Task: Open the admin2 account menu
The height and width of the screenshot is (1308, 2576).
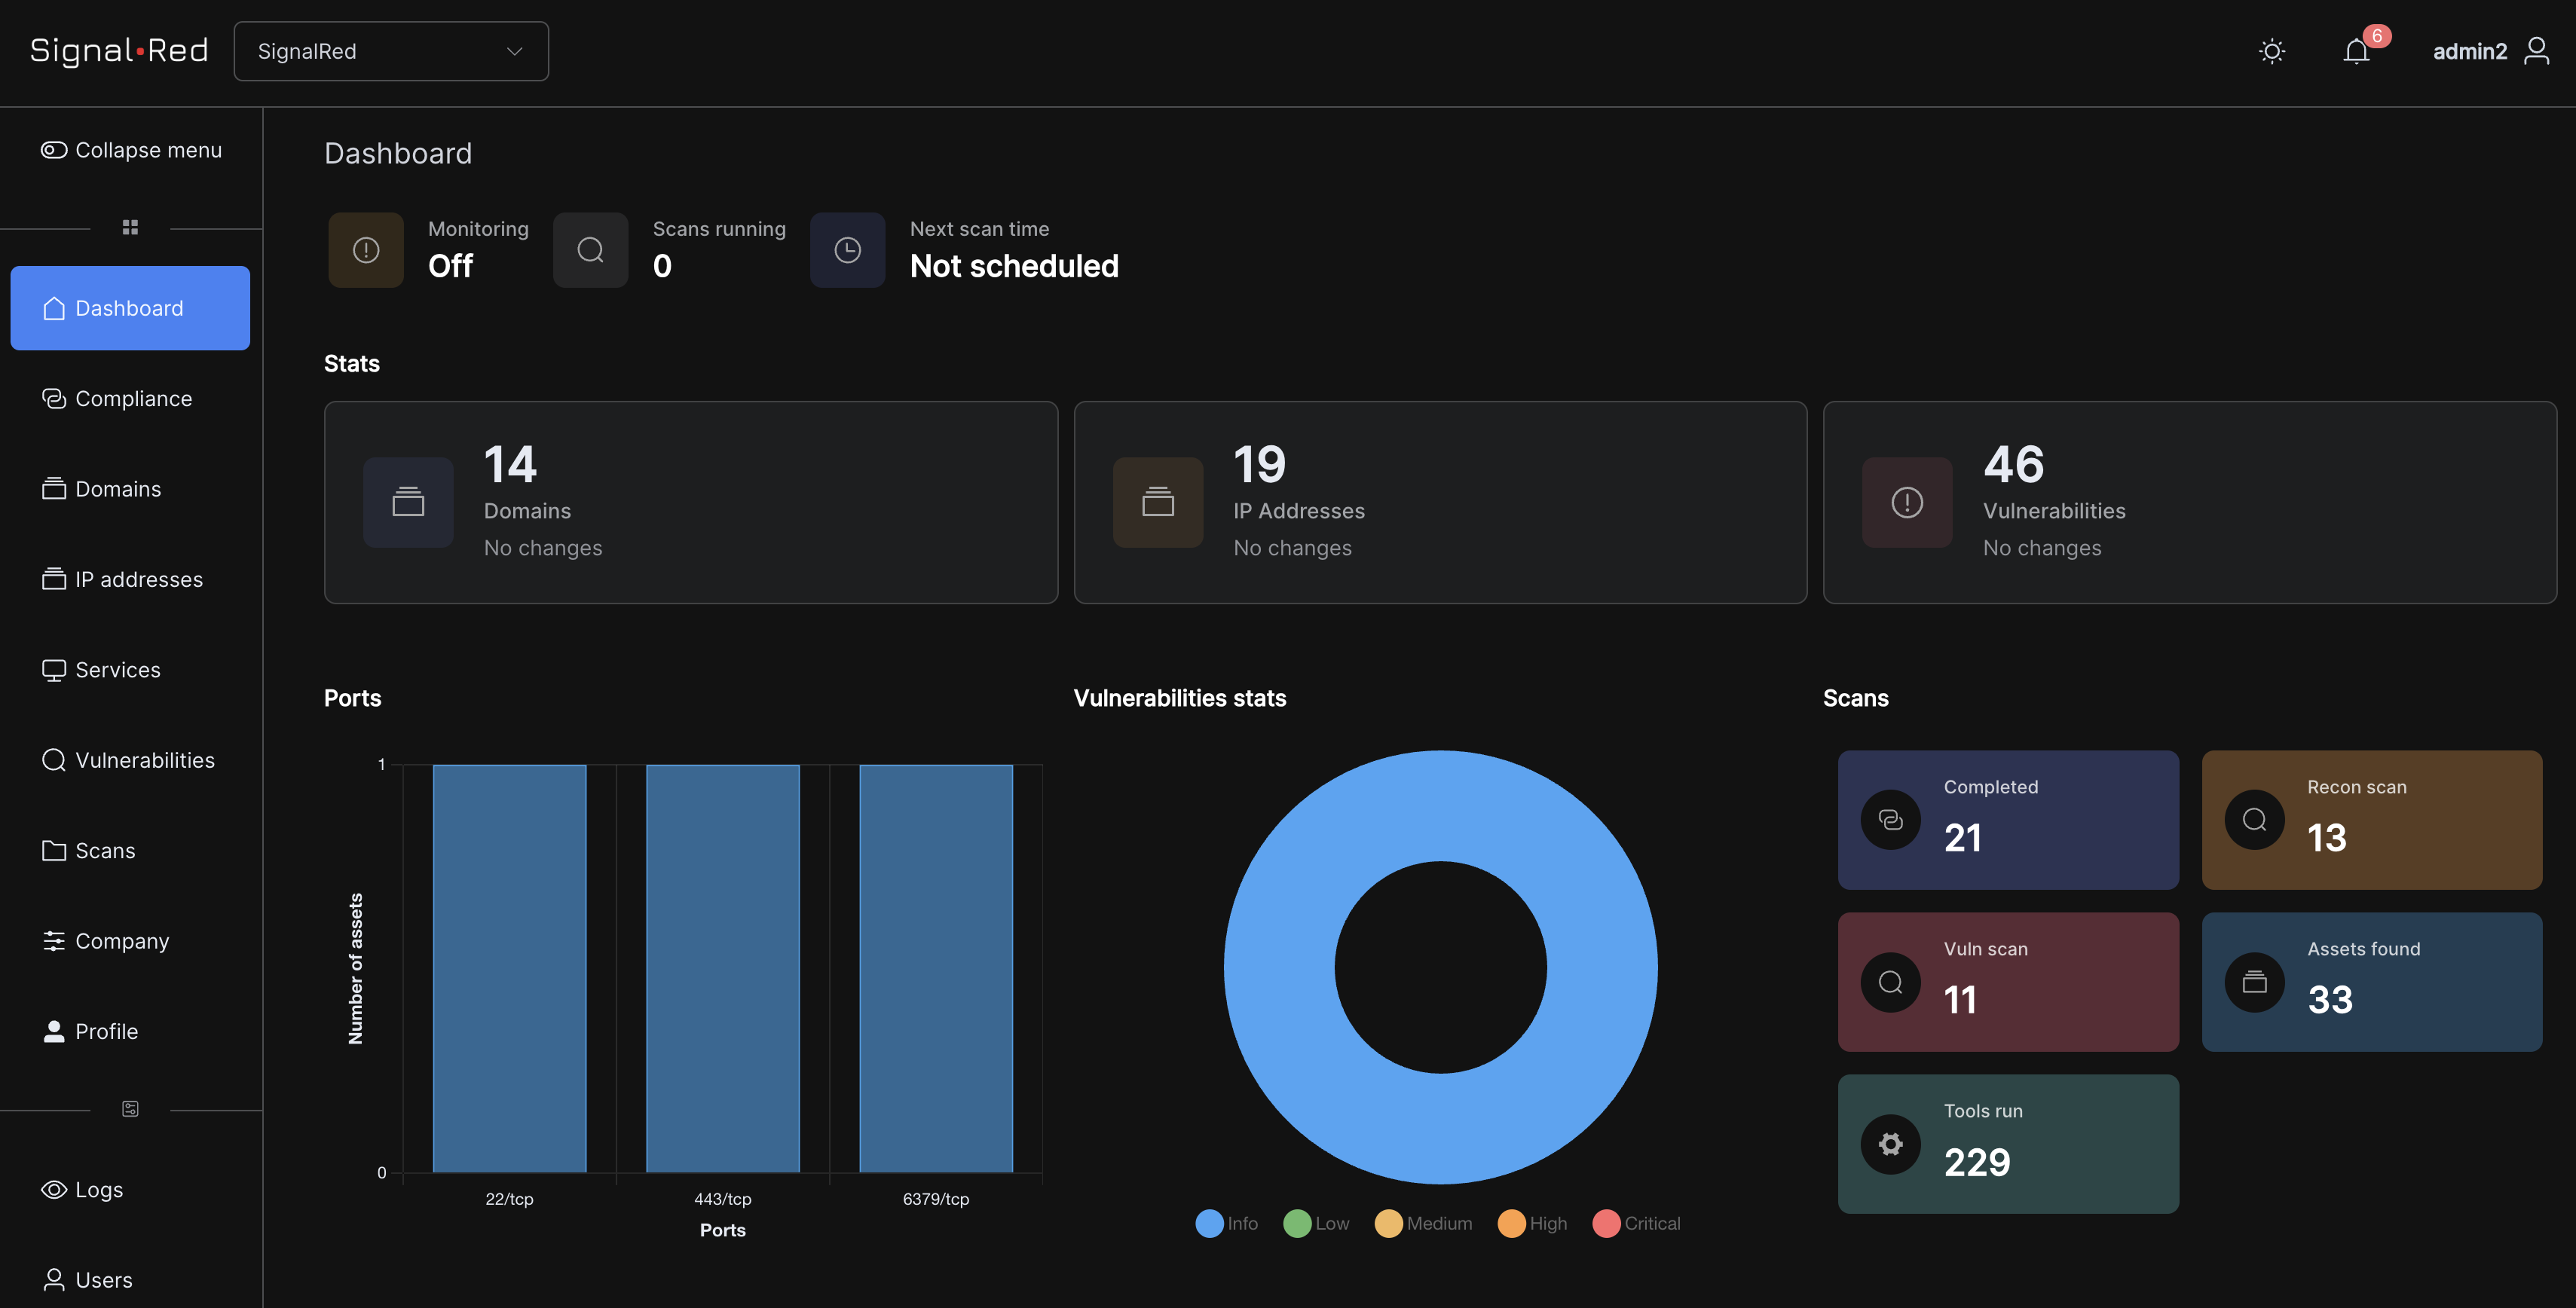Action: point(2491,51)
